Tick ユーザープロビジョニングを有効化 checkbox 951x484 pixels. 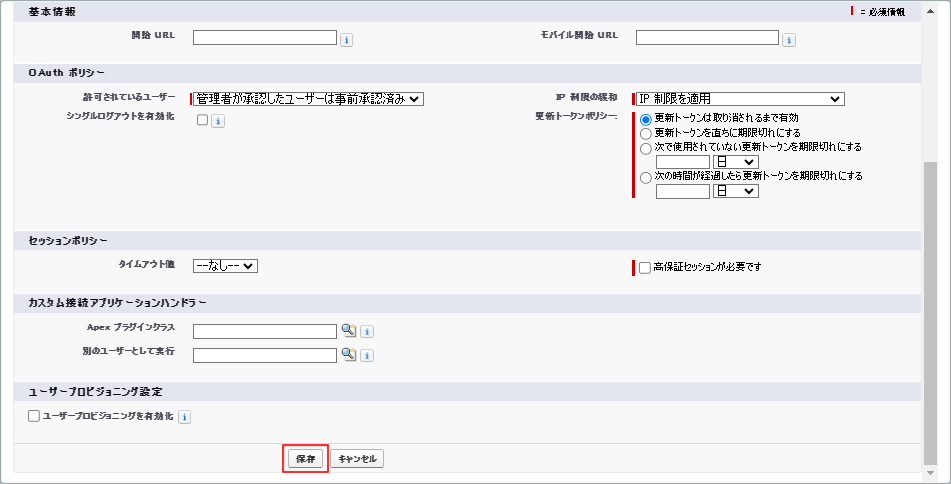pos(34,416)
